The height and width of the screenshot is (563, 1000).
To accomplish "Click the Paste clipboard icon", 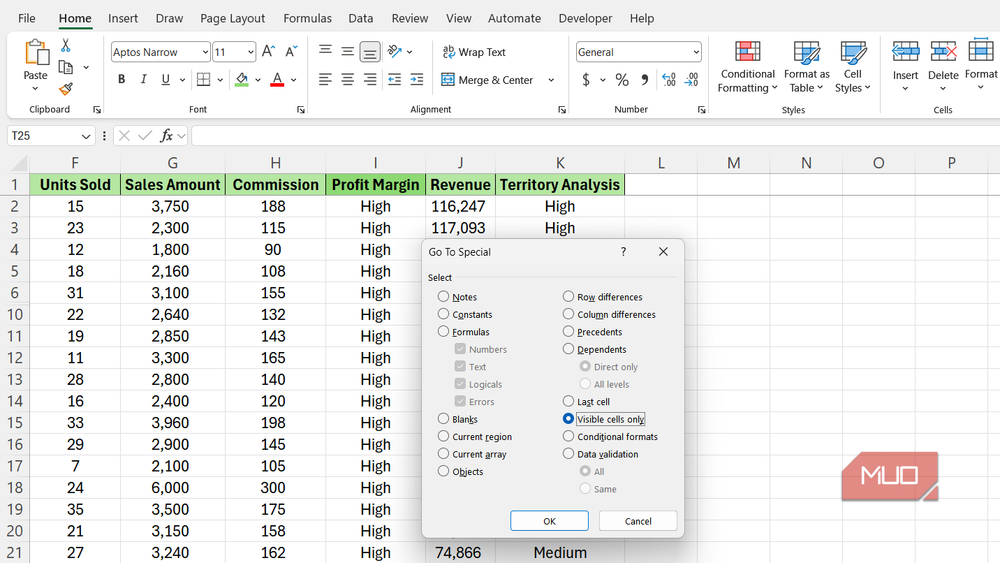I will point(36,53).
